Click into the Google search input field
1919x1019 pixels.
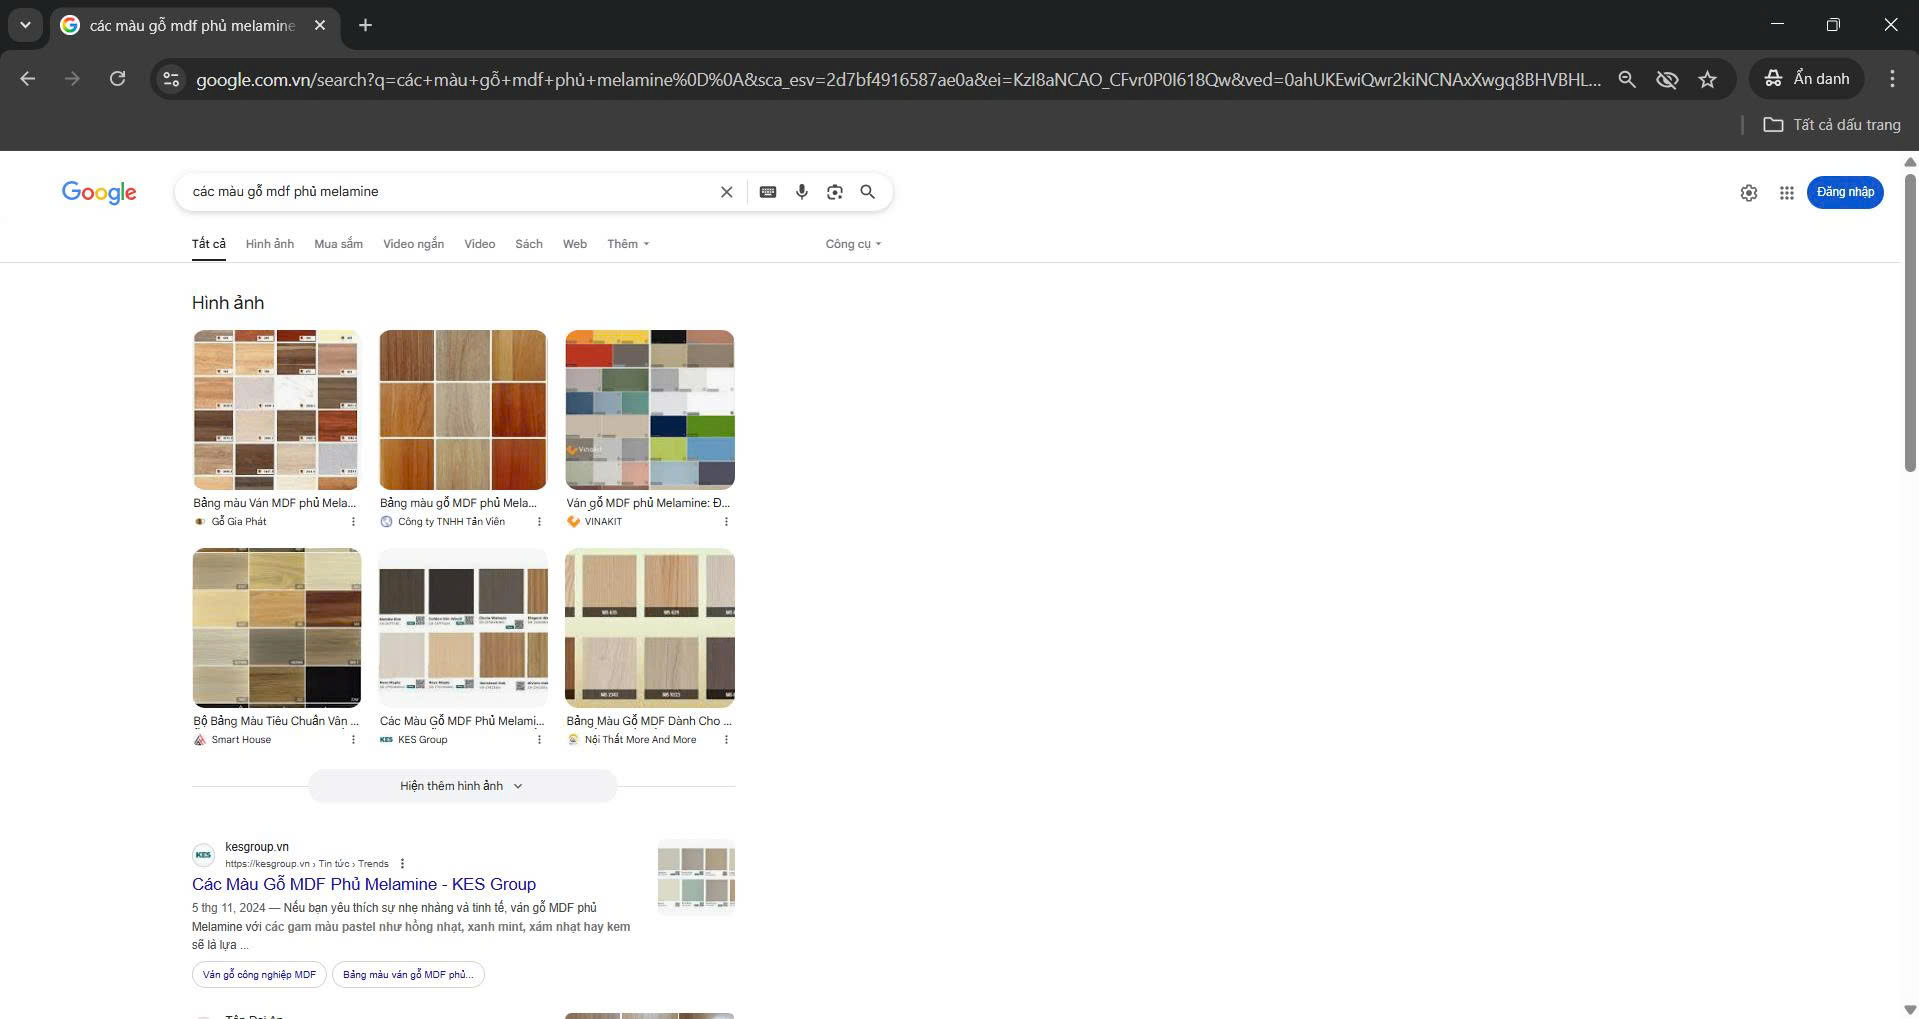click(x=450, y=192)
